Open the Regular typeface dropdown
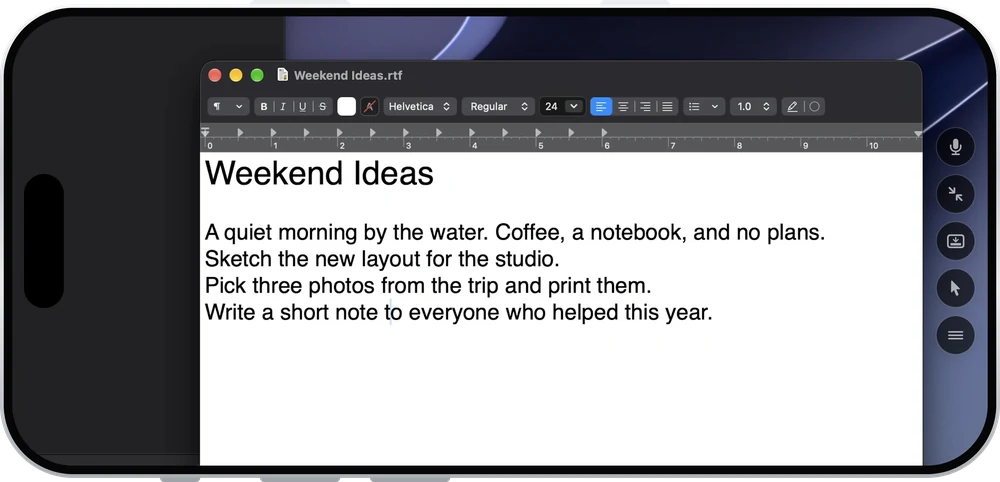The height and width of the screenshot is (482, 1000). [498, 106]
